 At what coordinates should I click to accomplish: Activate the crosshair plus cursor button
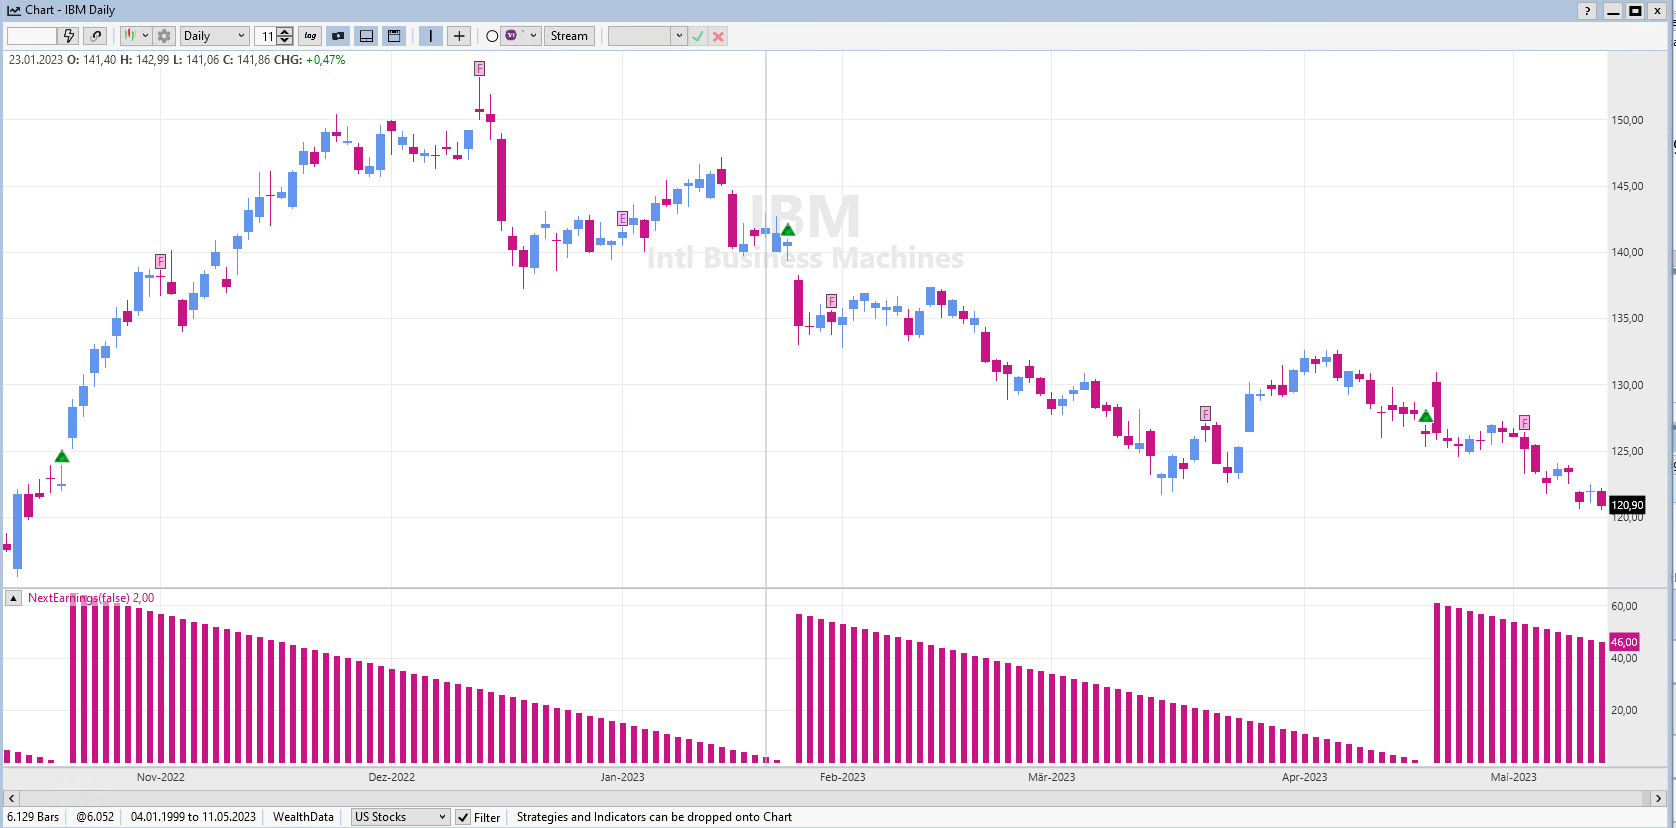pyautogui.click(x=459, y=36)
